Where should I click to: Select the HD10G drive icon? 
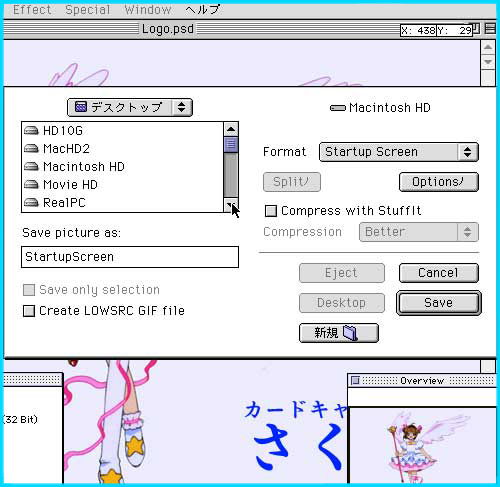[31, 131]
